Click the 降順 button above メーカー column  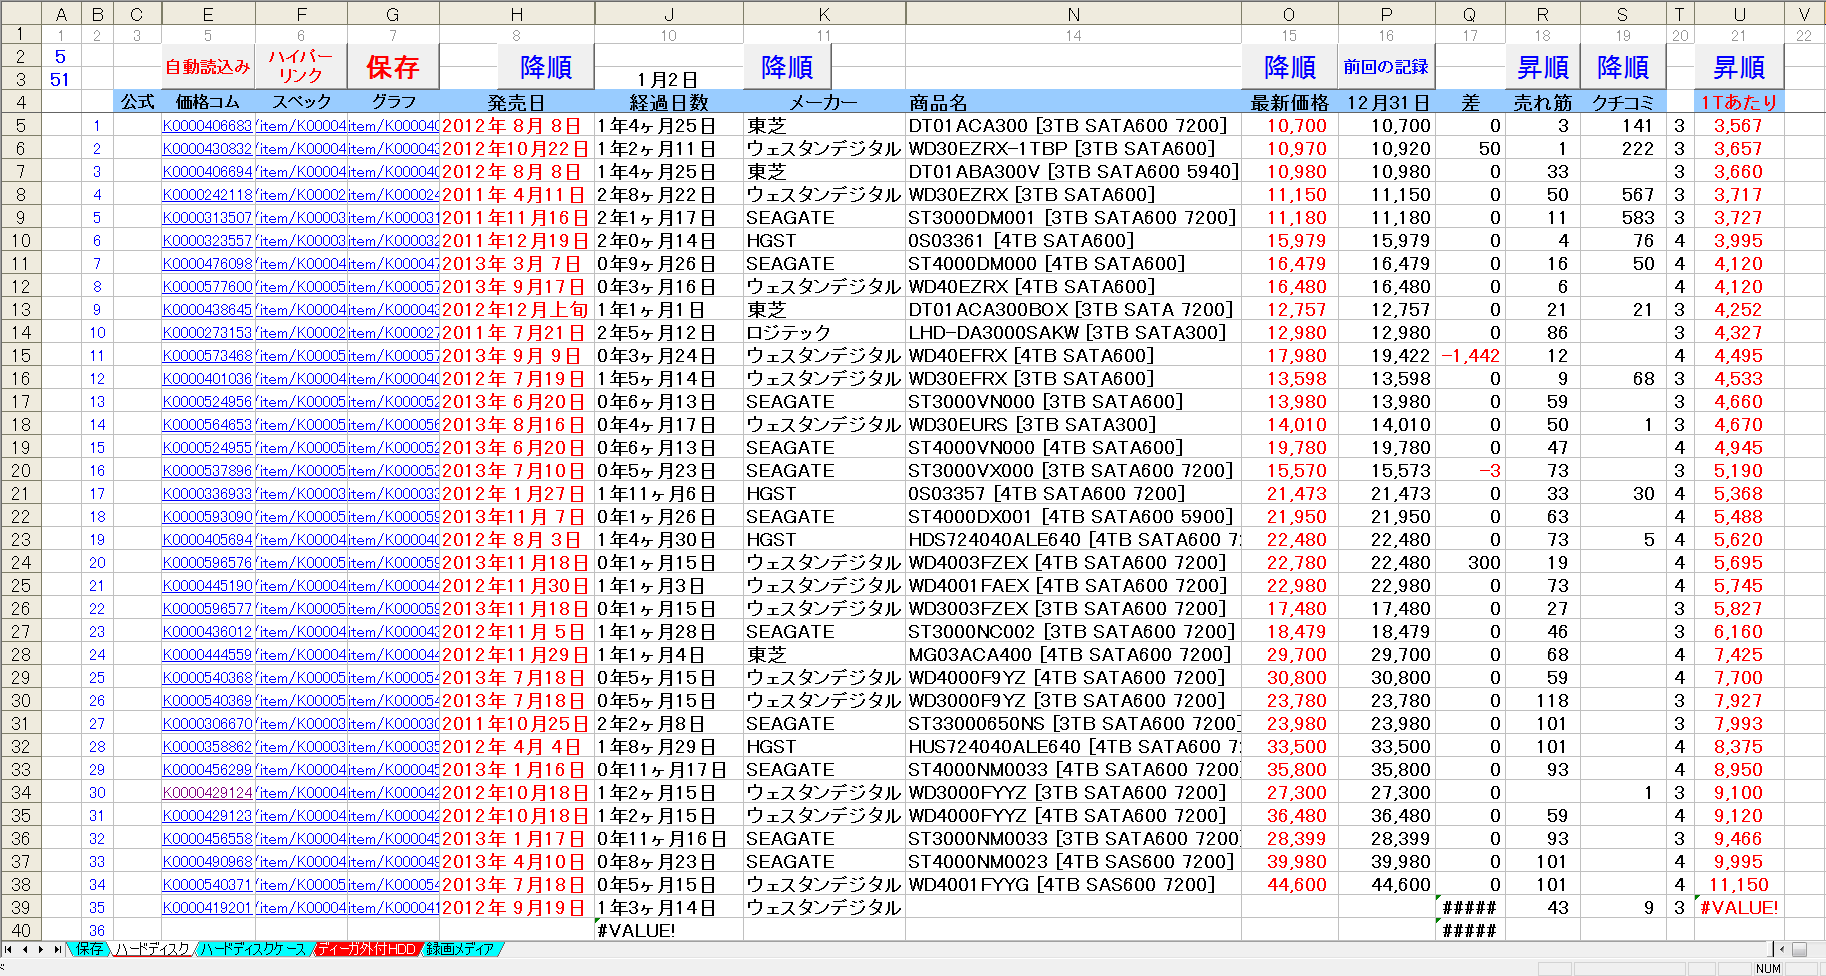(x=787, y=67)
